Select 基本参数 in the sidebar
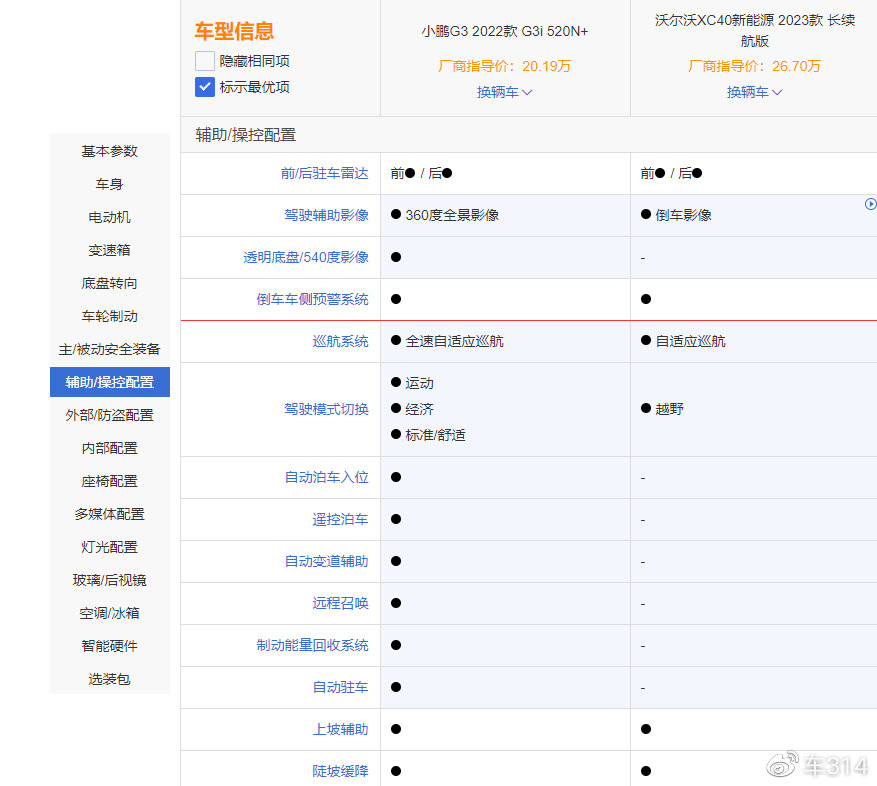 [109, 151]
